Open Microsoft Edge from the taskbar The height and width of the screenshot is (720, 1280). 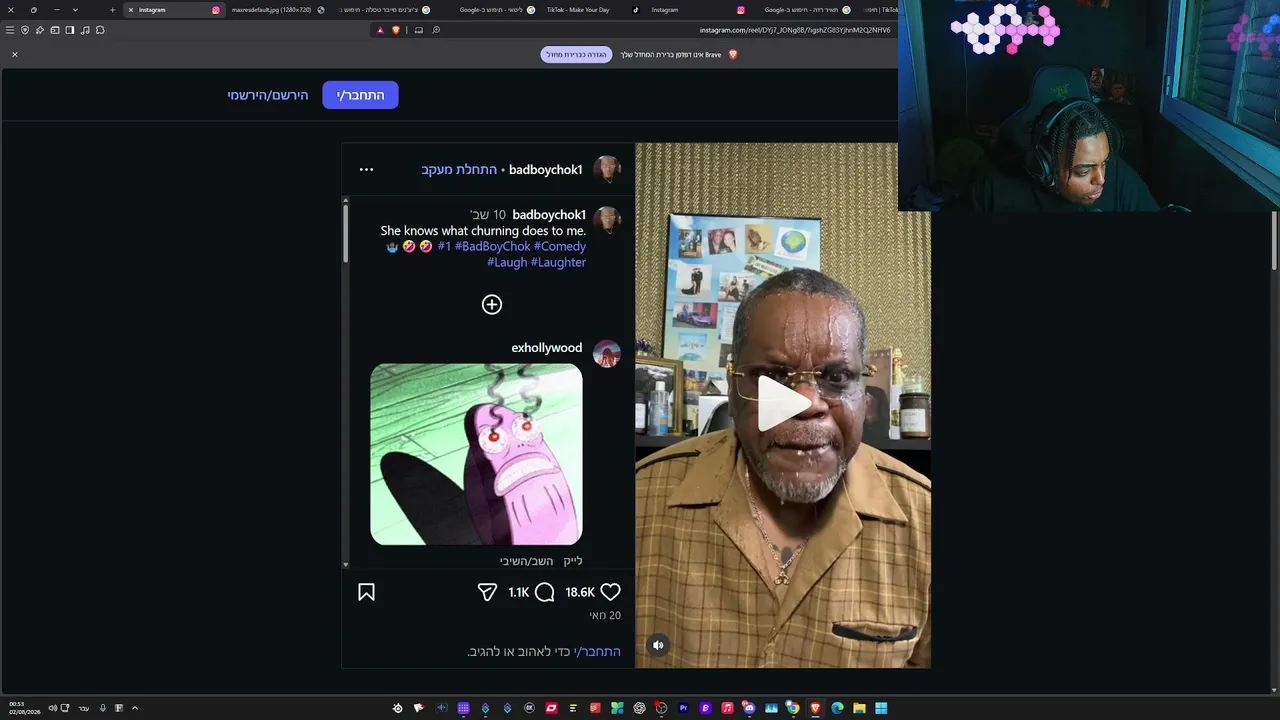(837, 708)
